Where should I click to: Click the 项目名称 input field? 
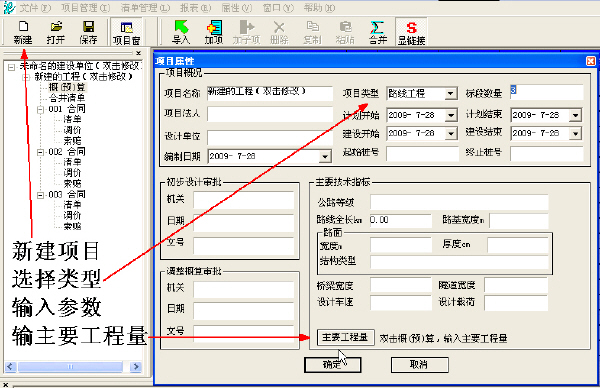[270, 93]
